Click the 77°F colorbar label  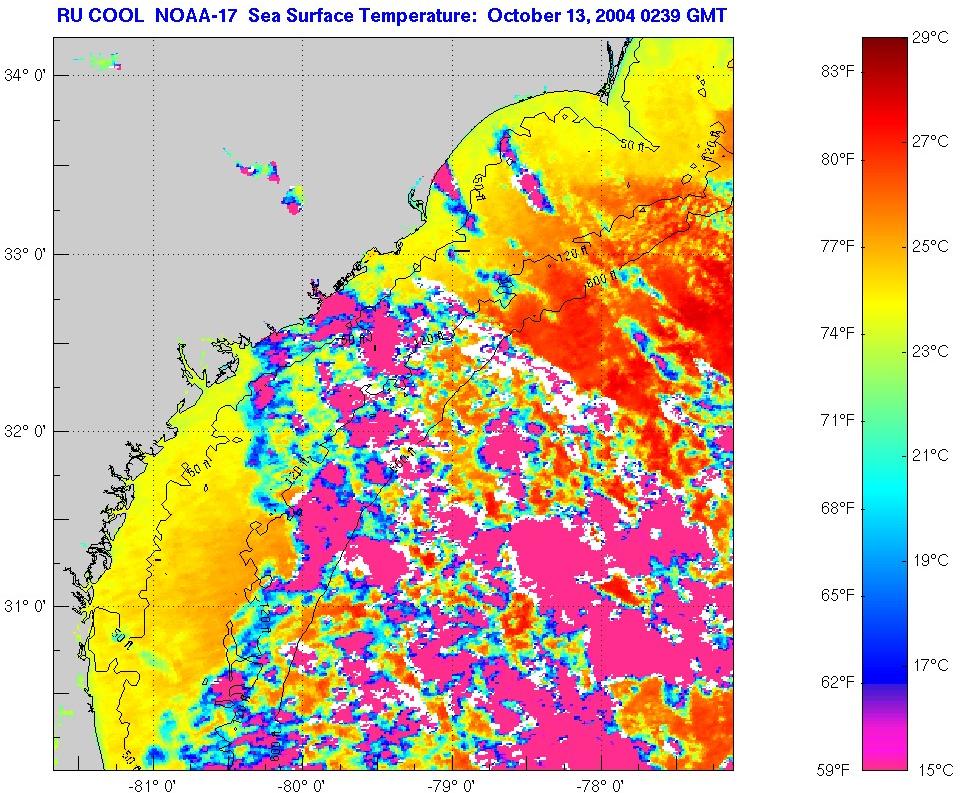tap(837, 246)
